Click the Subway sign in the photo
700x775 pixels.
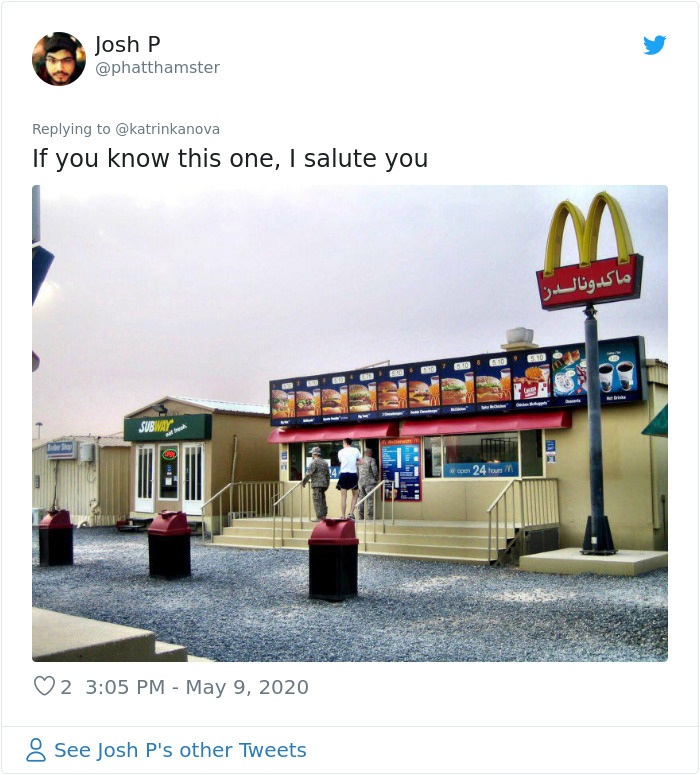(x=167, y=428)
